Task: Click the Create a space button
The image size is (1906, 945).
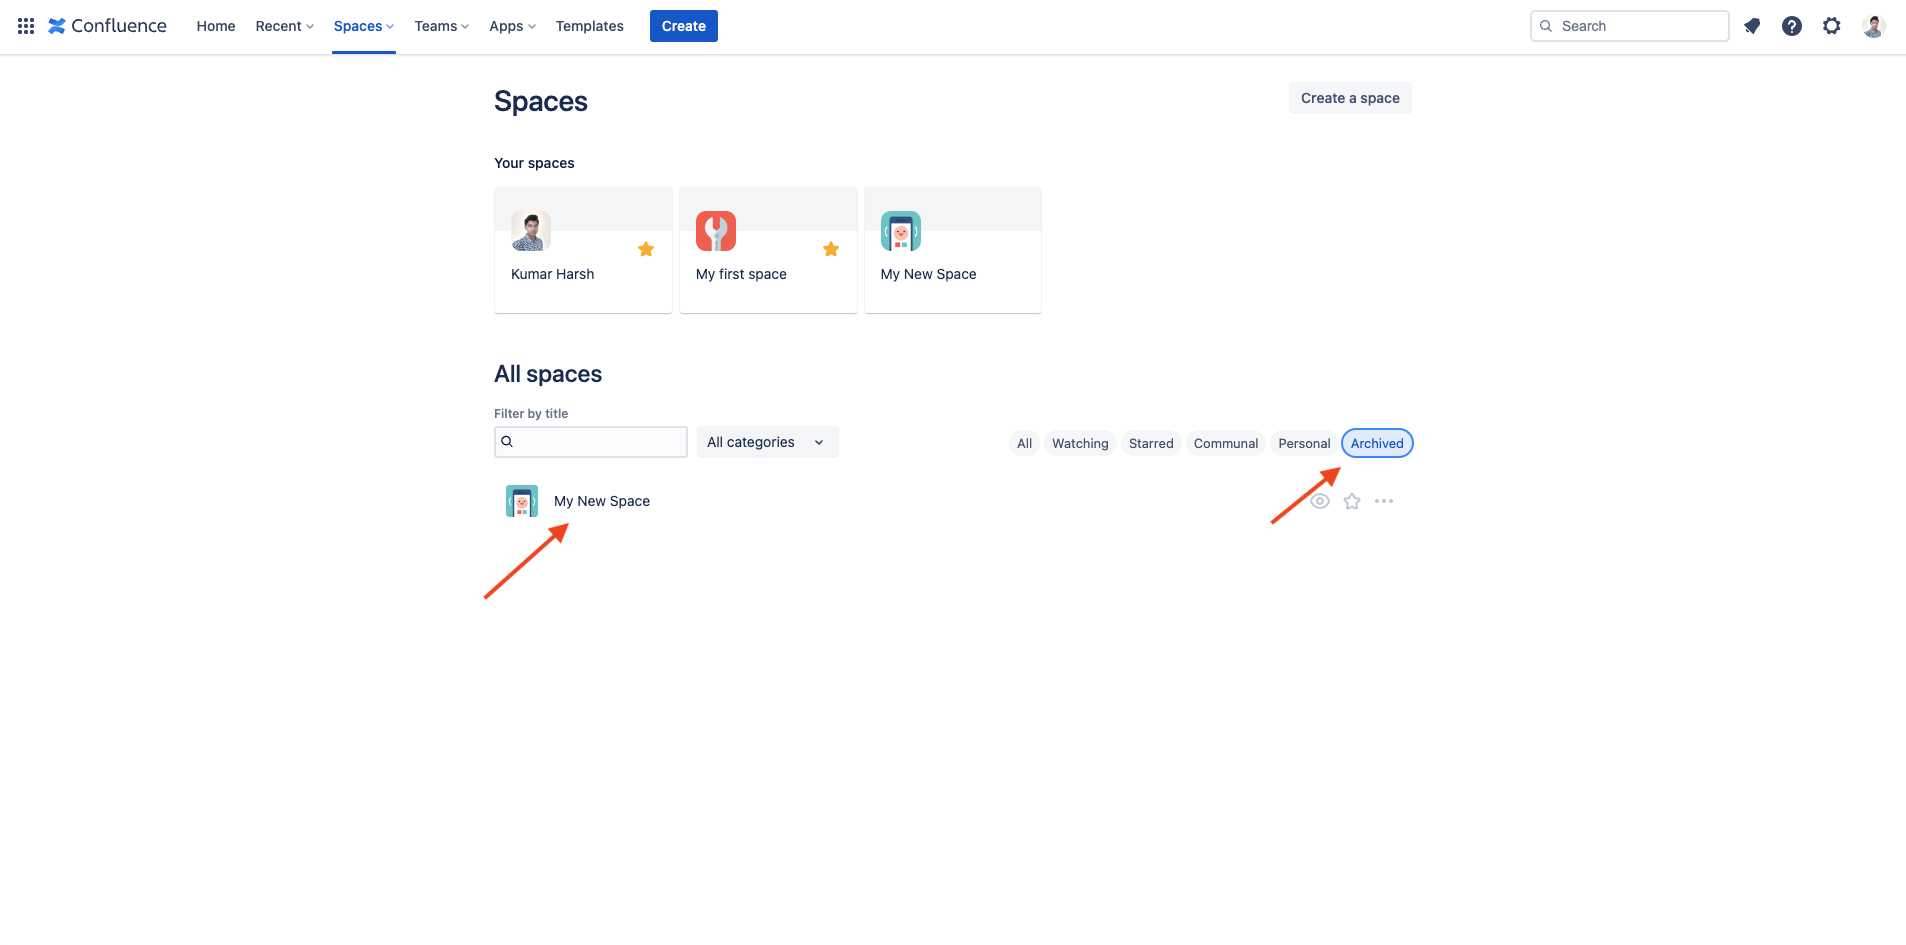Action: tap(1350, 98)
